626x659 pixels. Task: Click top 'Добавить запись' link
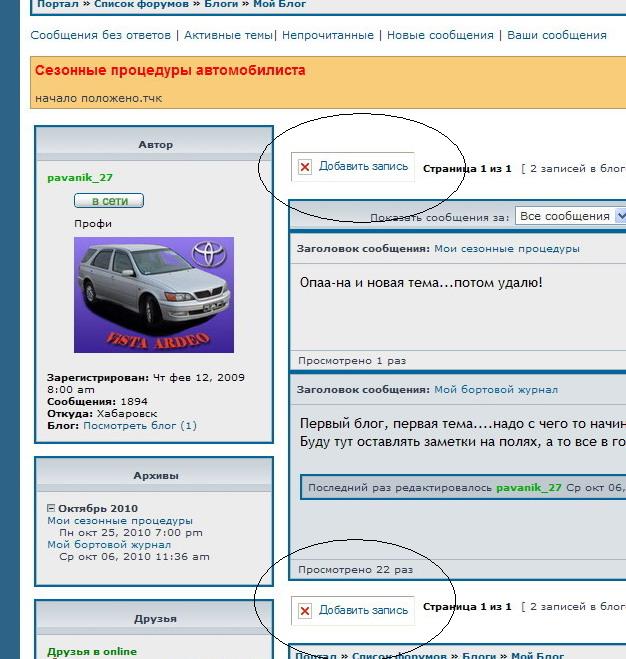[x=363, y=167]
